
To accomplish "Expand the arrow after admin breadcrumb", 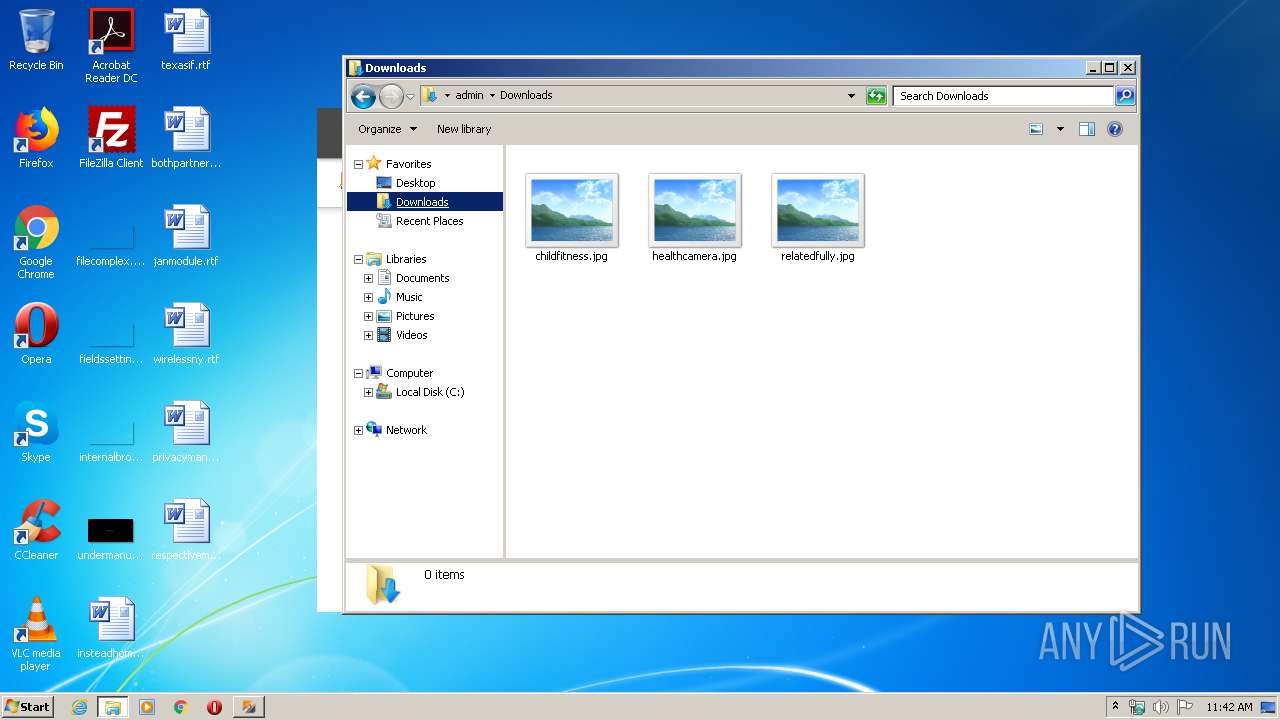I will (492, 96).
